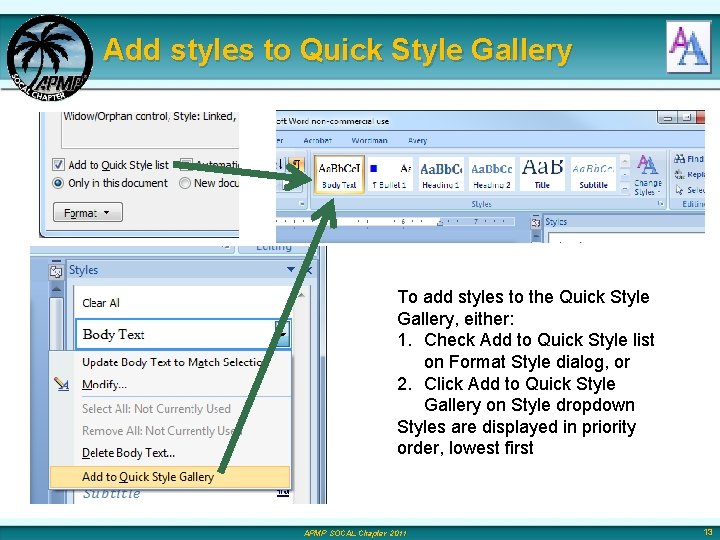Screen dimensions: 720x540
Task: Open the Acrobat ribbon tab
Action: (x=317, y=141)
